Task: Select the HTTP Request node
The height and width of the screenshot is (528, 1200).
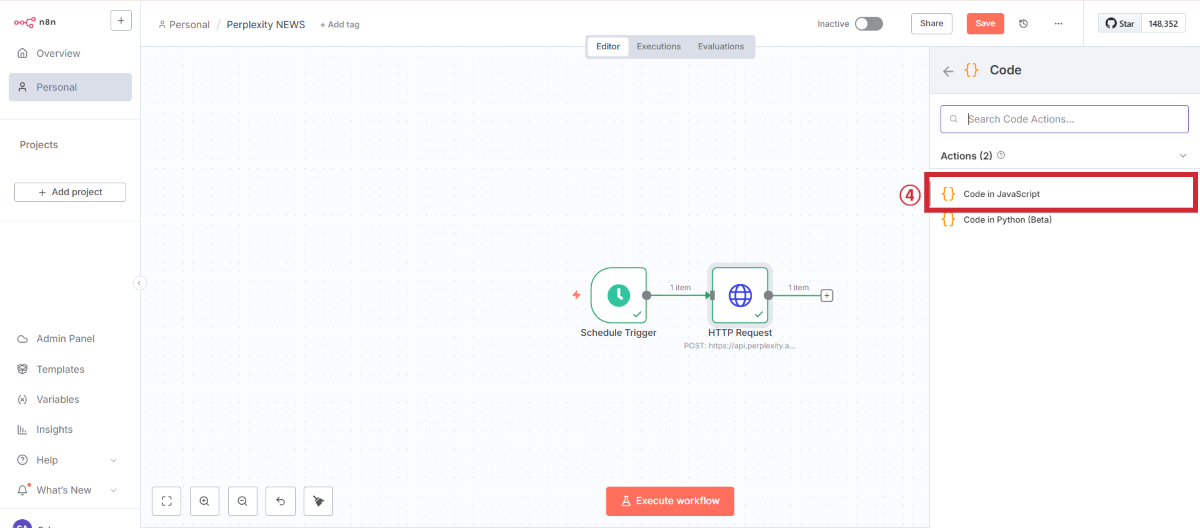Action: (740, 295)
